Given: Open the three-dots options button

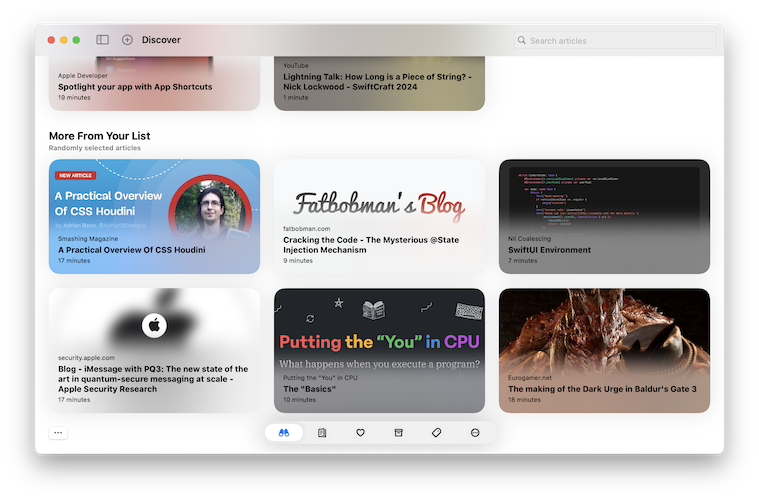Looking at the screenshot, I should tap(58, 433).
